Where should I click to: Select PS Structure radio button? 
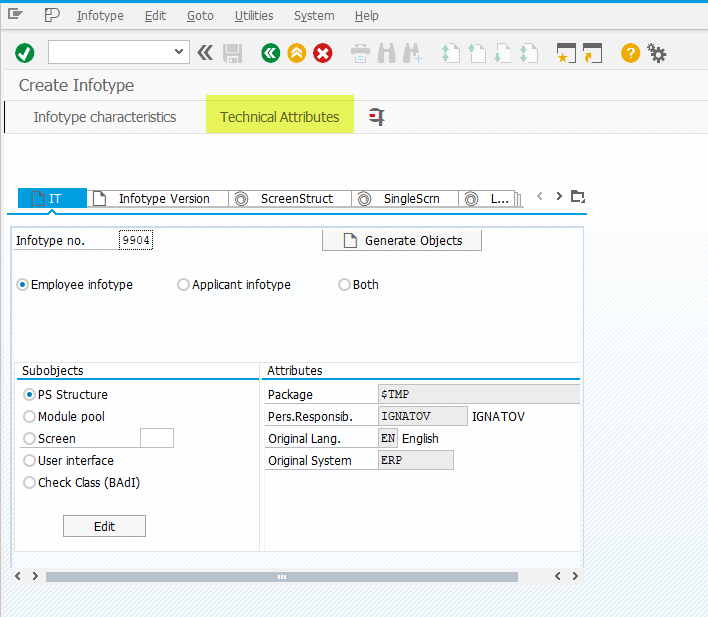point(29,394)
